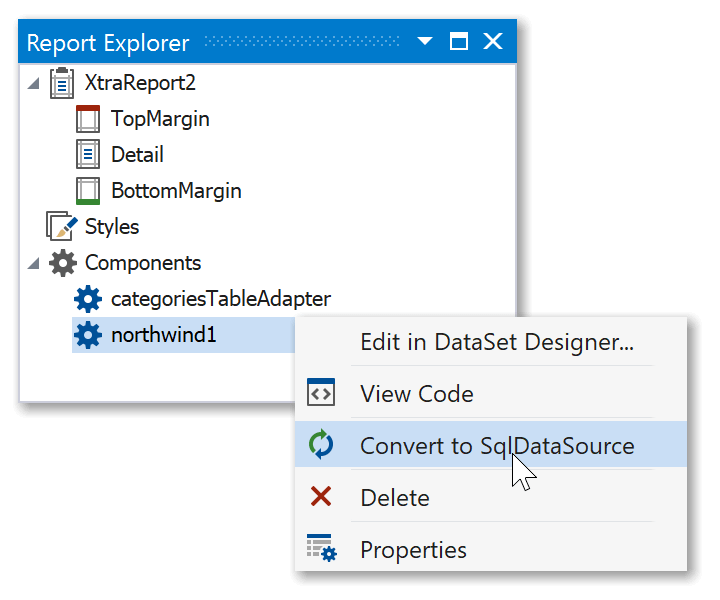Viewport: 720px width, 600px height.
Task: Click the TopMargin band icon
Action: click(x=88, y=119)
